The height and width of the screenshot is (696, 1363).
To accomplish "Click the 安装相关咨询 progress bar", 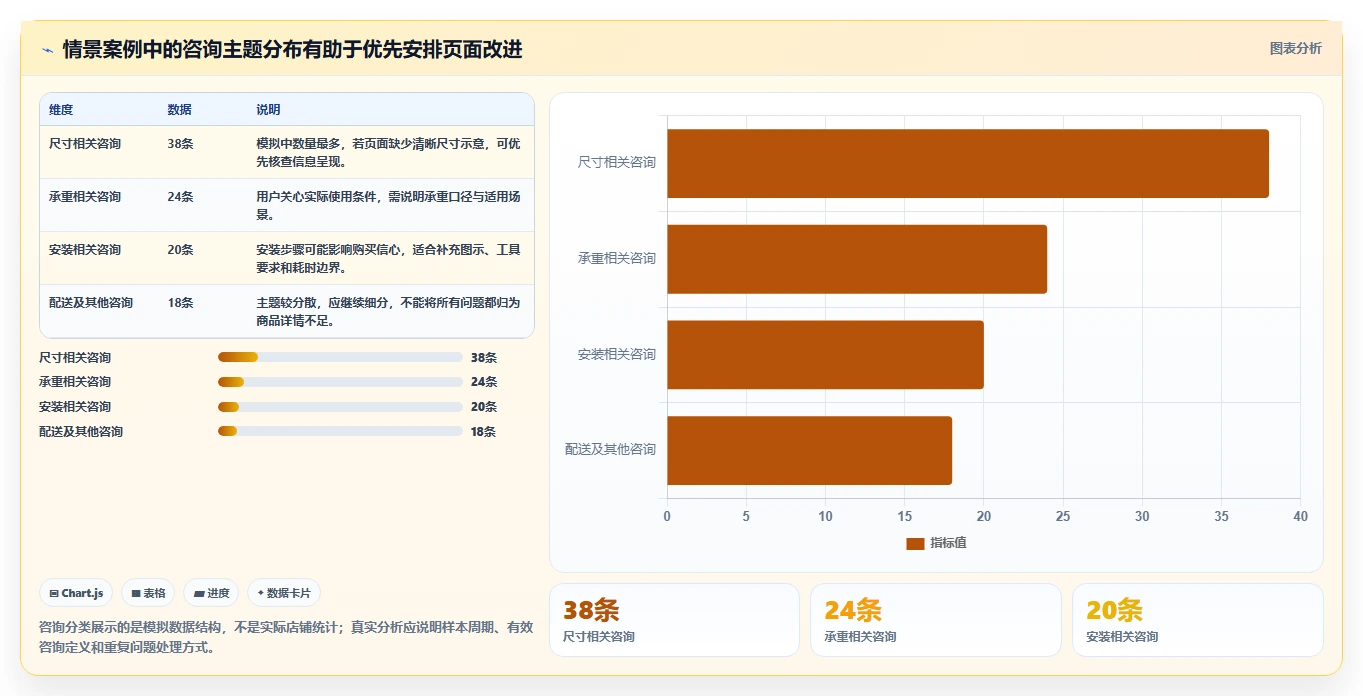I will click(340, 407).
